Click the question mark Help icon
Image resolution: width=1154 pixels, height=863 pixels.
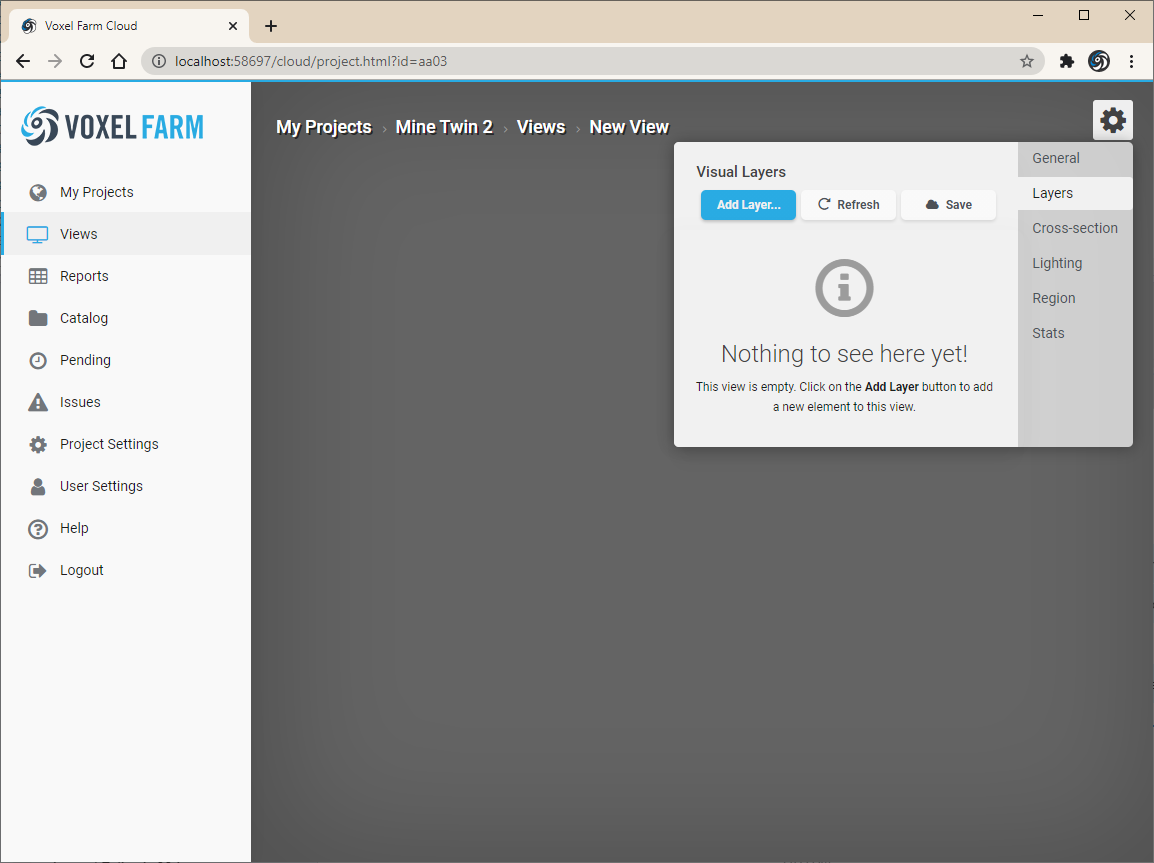coord(38,529)
